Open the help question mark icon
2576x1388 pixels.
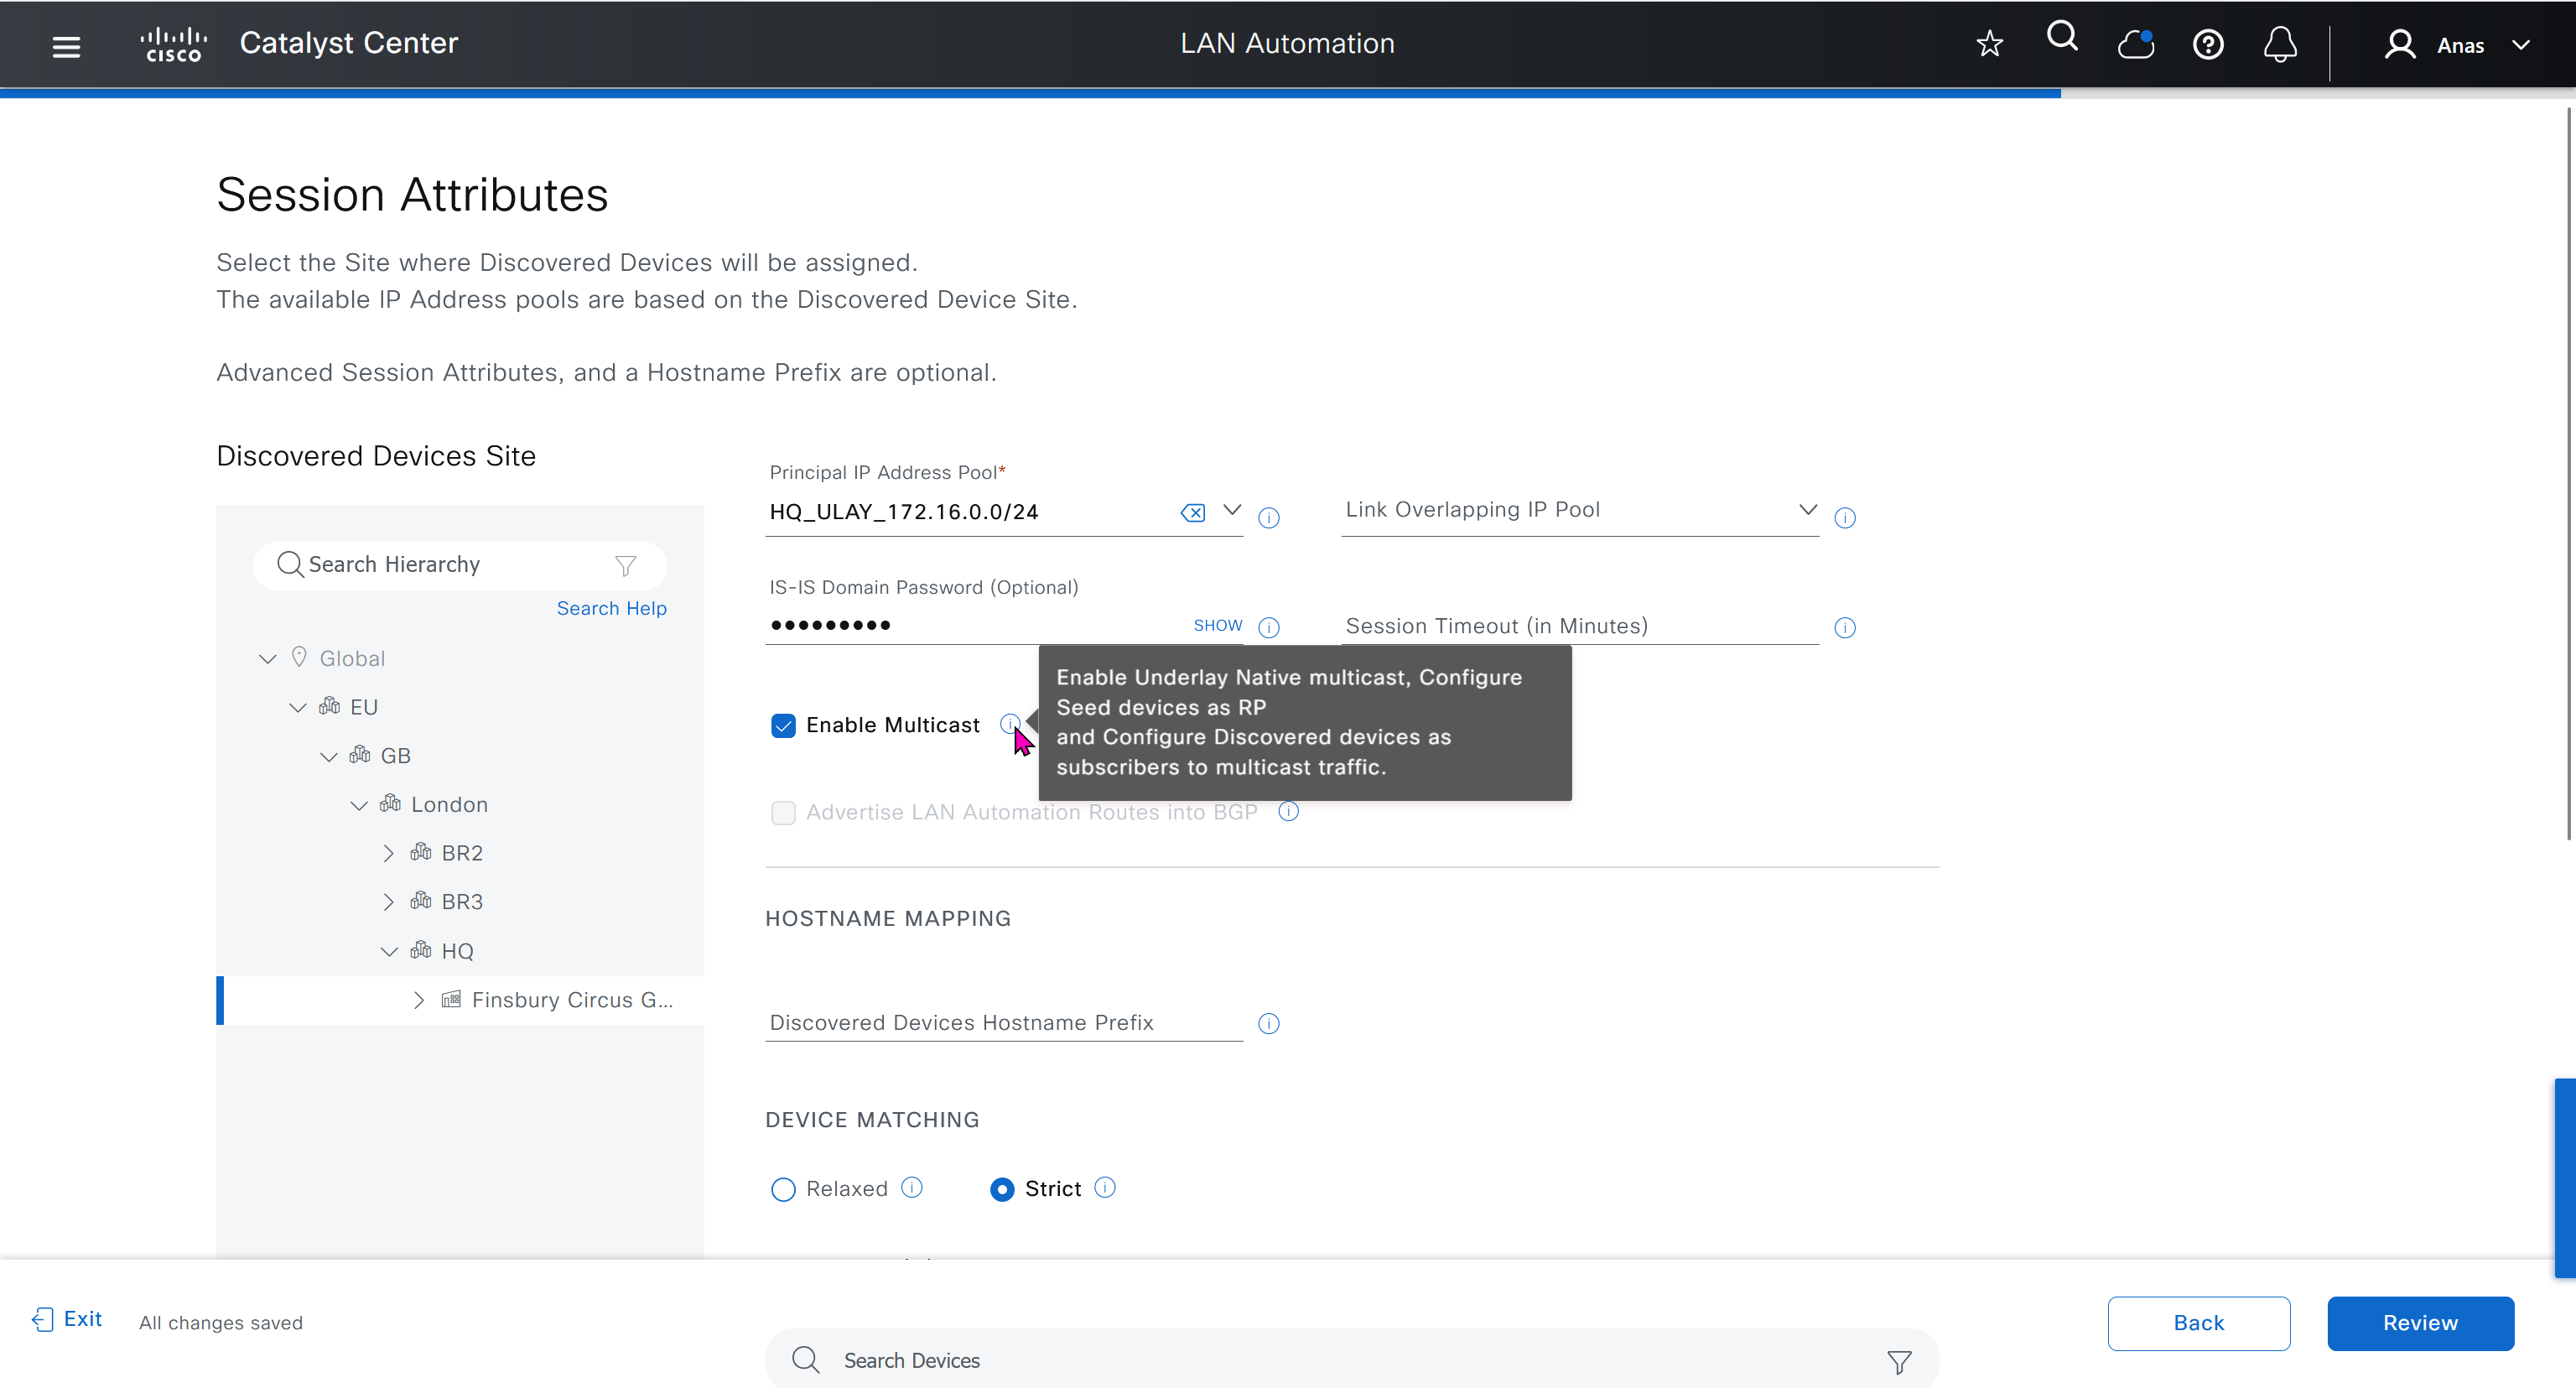click(x=2208, y=45)
